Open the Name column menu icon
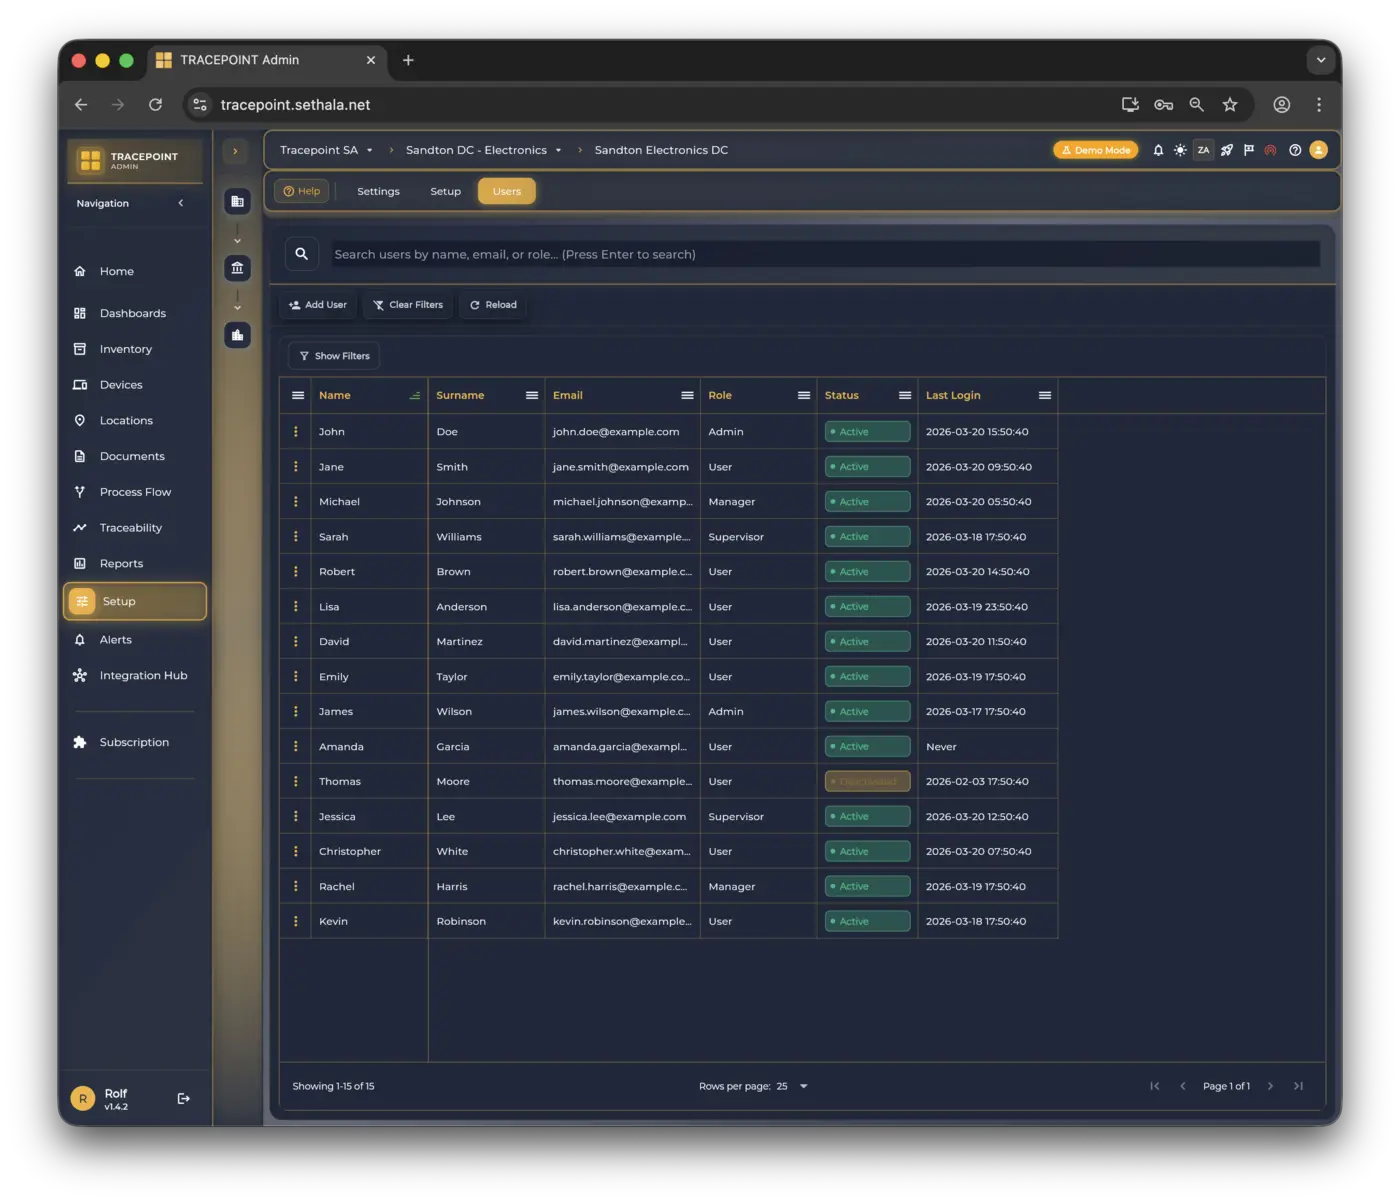Screen dimensions: 1400x1203 point(414,396)
